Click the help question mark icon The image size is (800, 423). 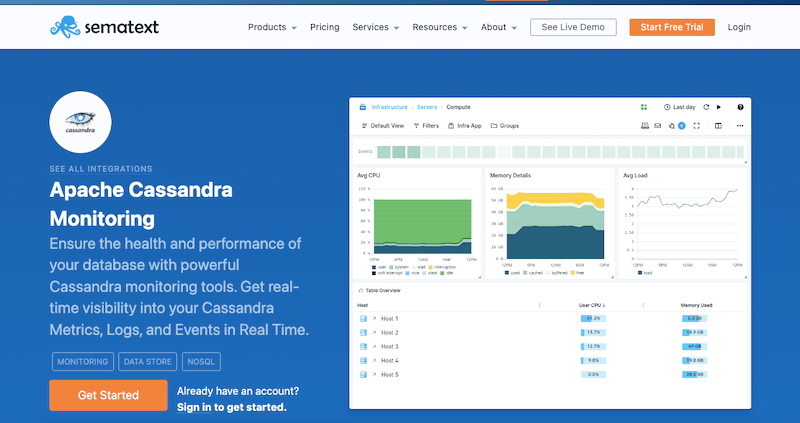[x=740, y=107]
